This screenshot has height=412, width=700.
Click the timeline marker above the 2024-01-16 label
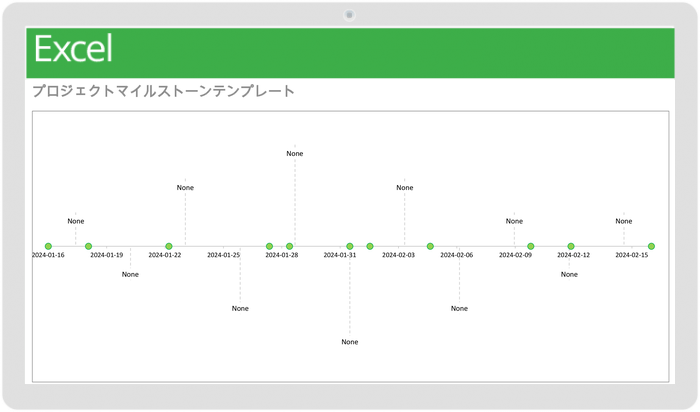click(48, 246)
